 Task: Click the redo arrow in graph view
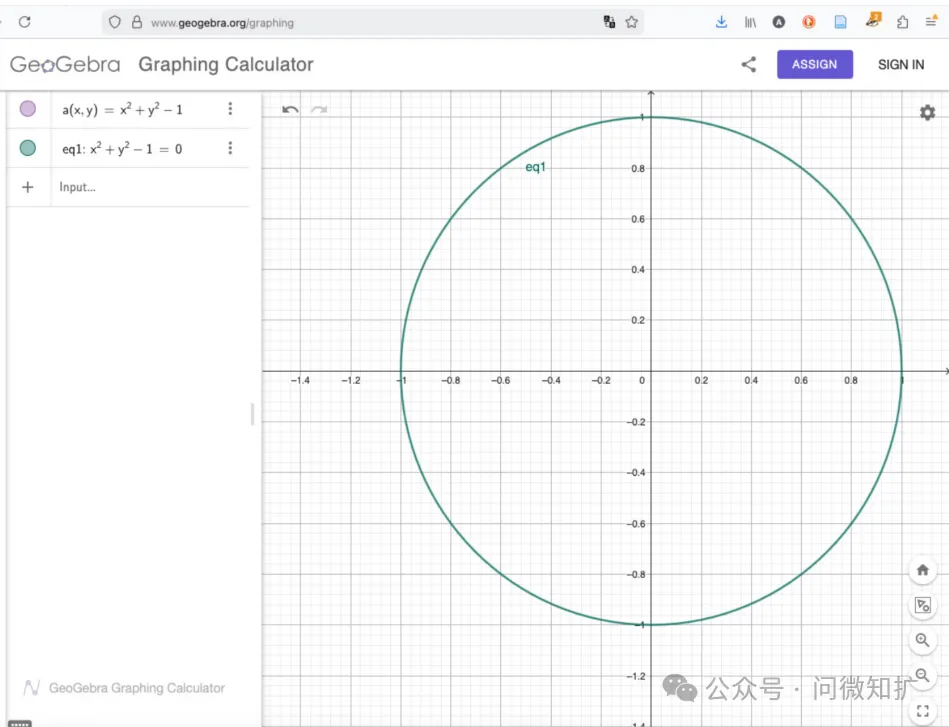(x=319, y=109)
